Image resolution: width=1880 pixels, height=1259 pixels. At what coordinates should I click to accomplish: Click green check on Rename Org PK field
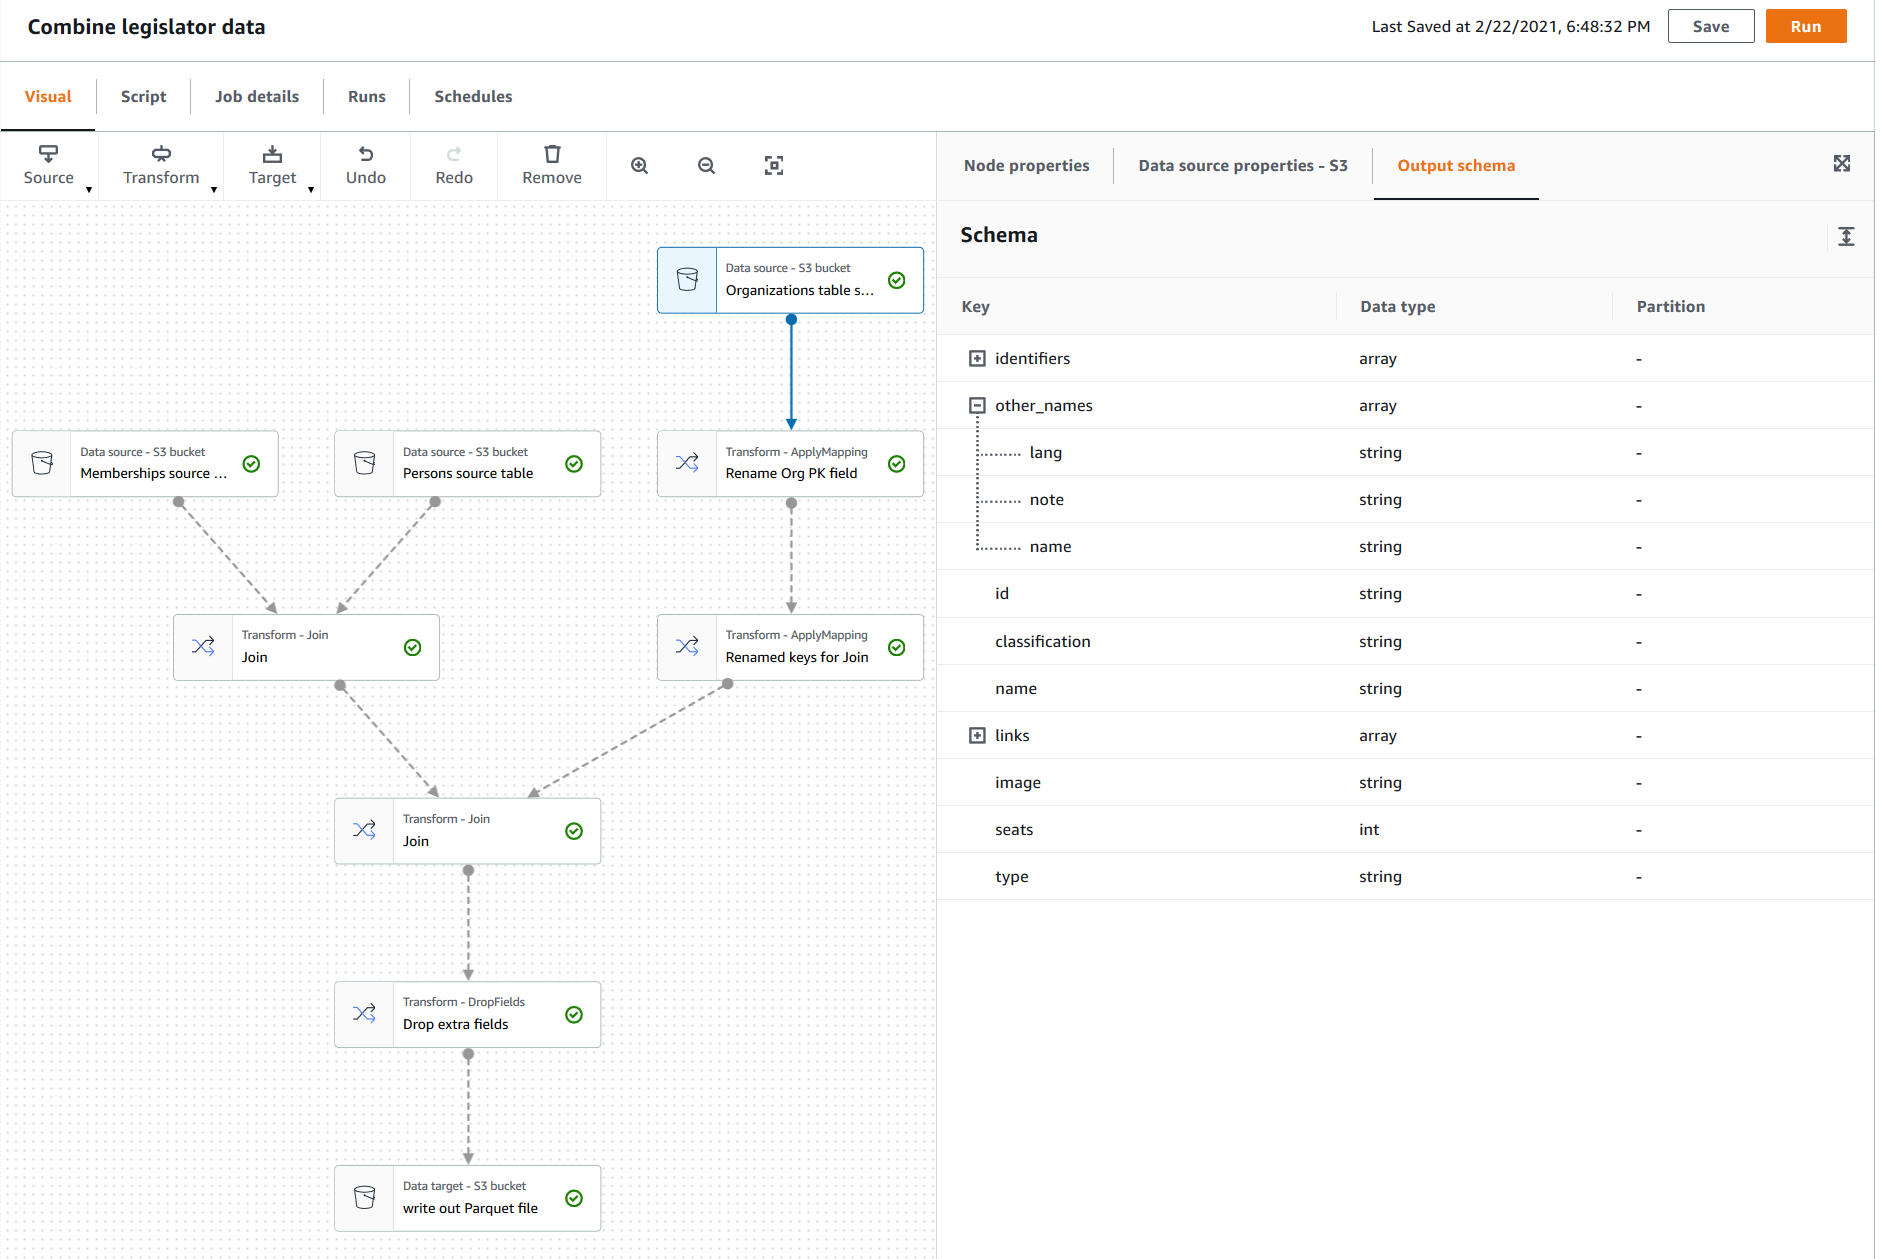[897, 464]
